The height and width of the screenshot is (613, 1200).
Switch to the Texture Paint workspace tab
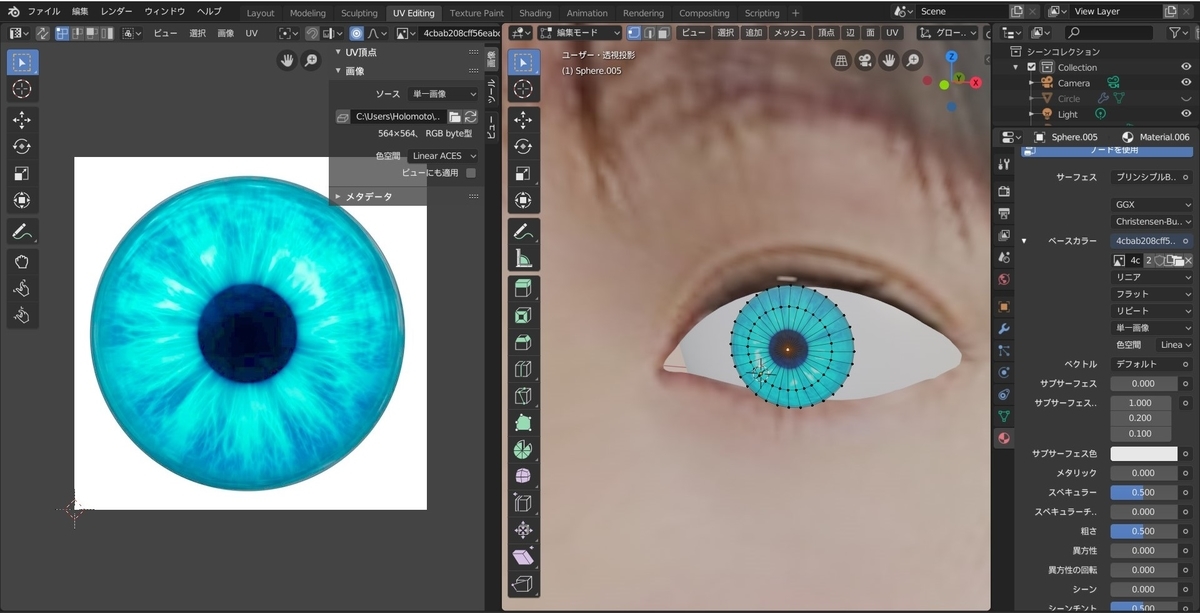(476, 13)
